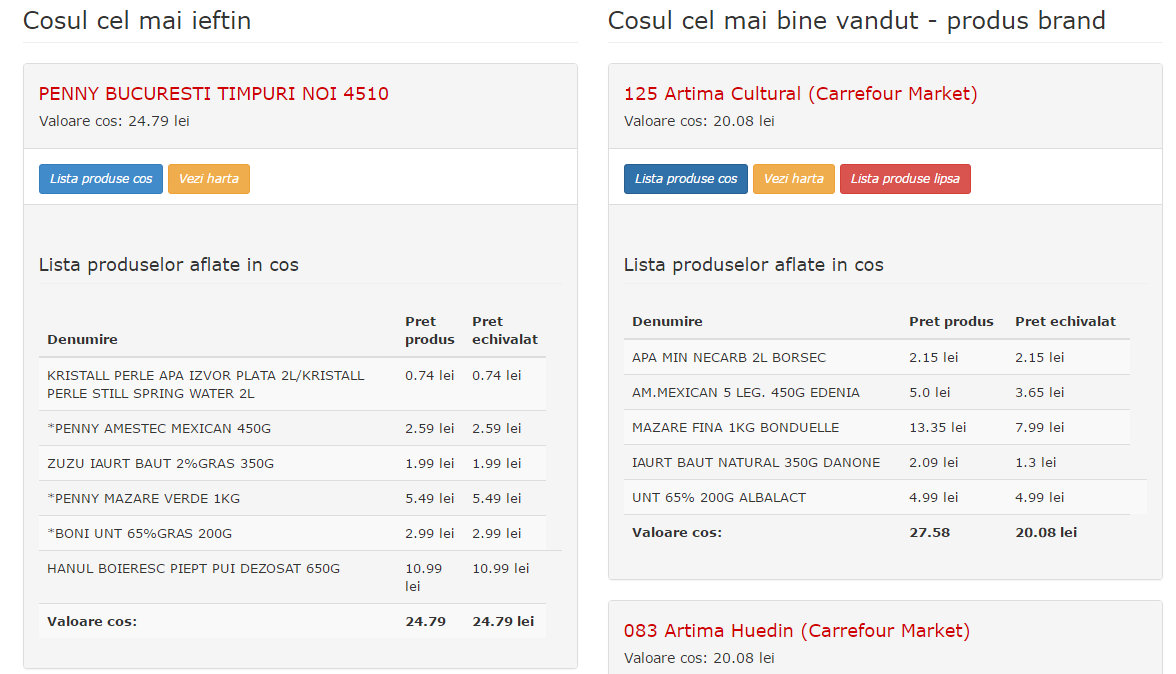Select the *PENNY MAZARE VERDE 1KG product name
Viewport: 1176px width, 674px height.
[x=144, y=499]
